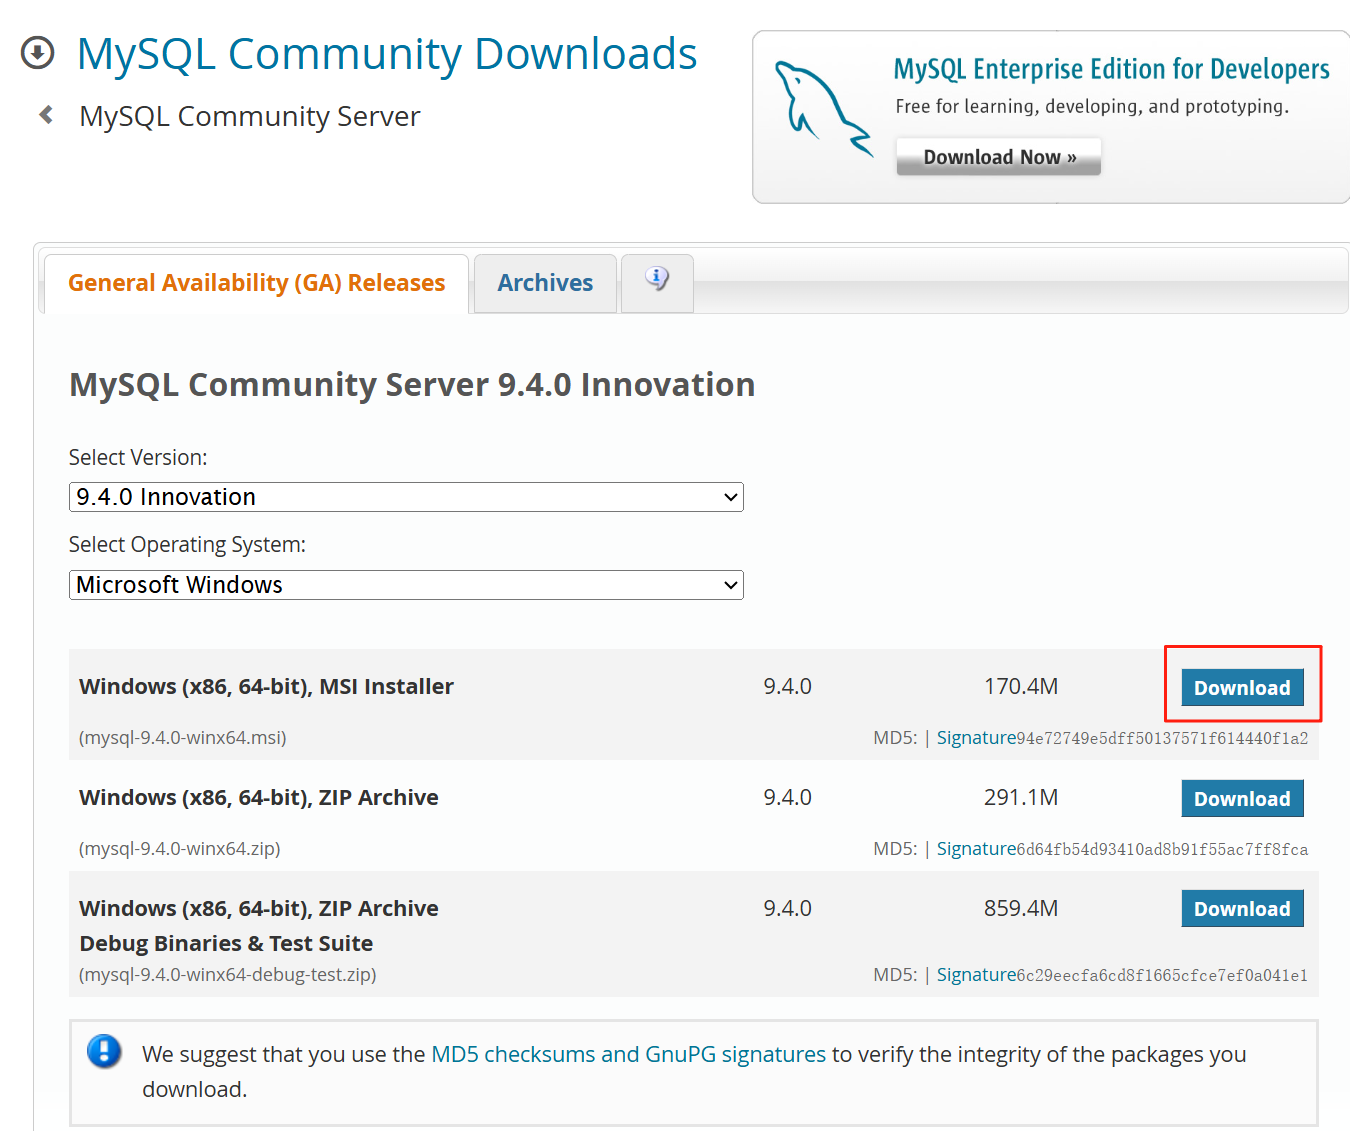Image resolution: width=1350 pixels, height=1131 pixels.
Task: Switch to the Archives tab
Action: [x=545, y=283]
